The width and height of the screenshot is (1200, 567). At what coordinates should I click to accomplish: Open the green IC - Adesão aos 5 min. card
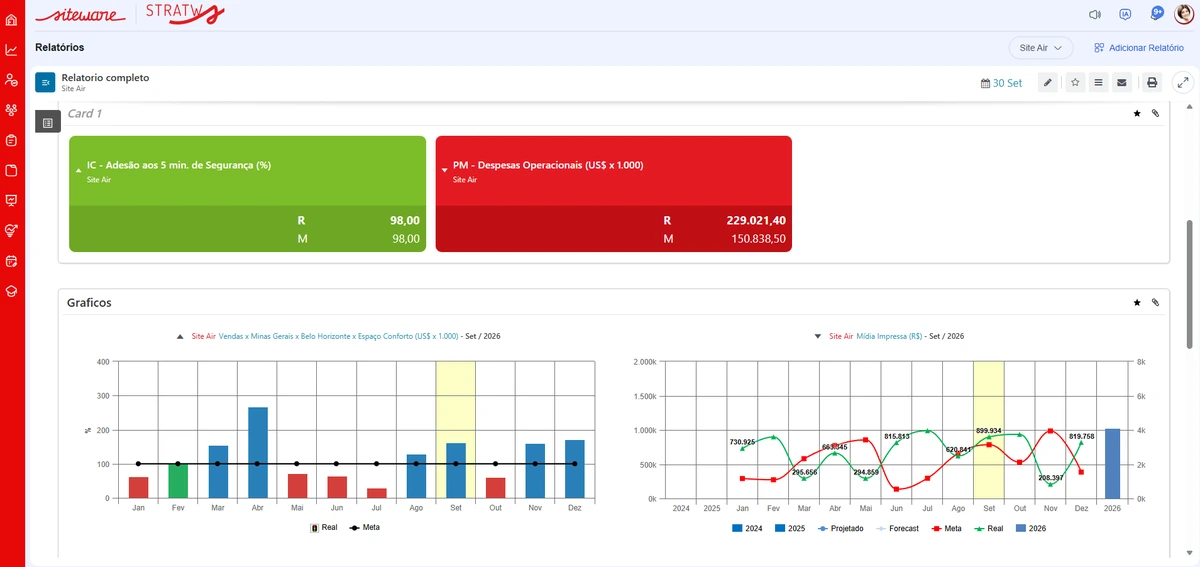[247, 194]
